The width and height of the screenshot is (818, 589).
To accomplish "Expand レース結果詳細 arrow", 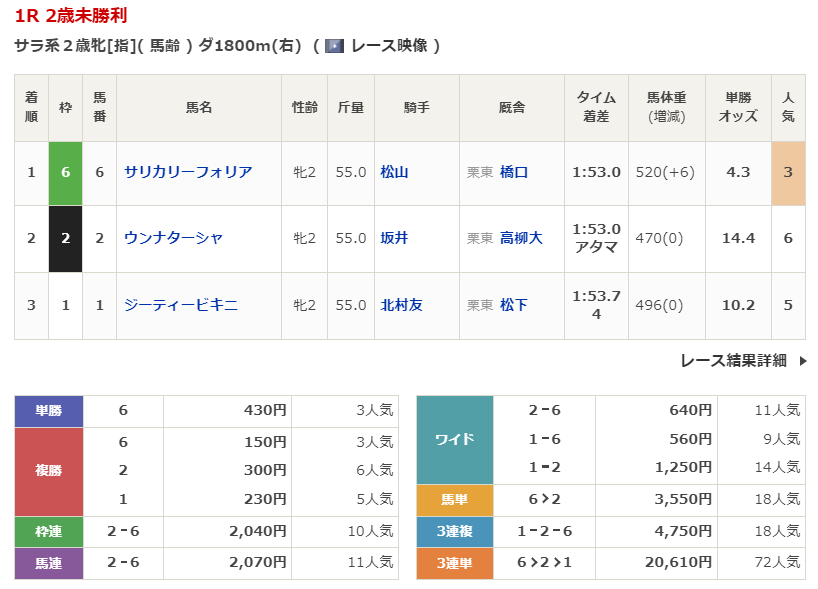I will (x=802, y=361).
